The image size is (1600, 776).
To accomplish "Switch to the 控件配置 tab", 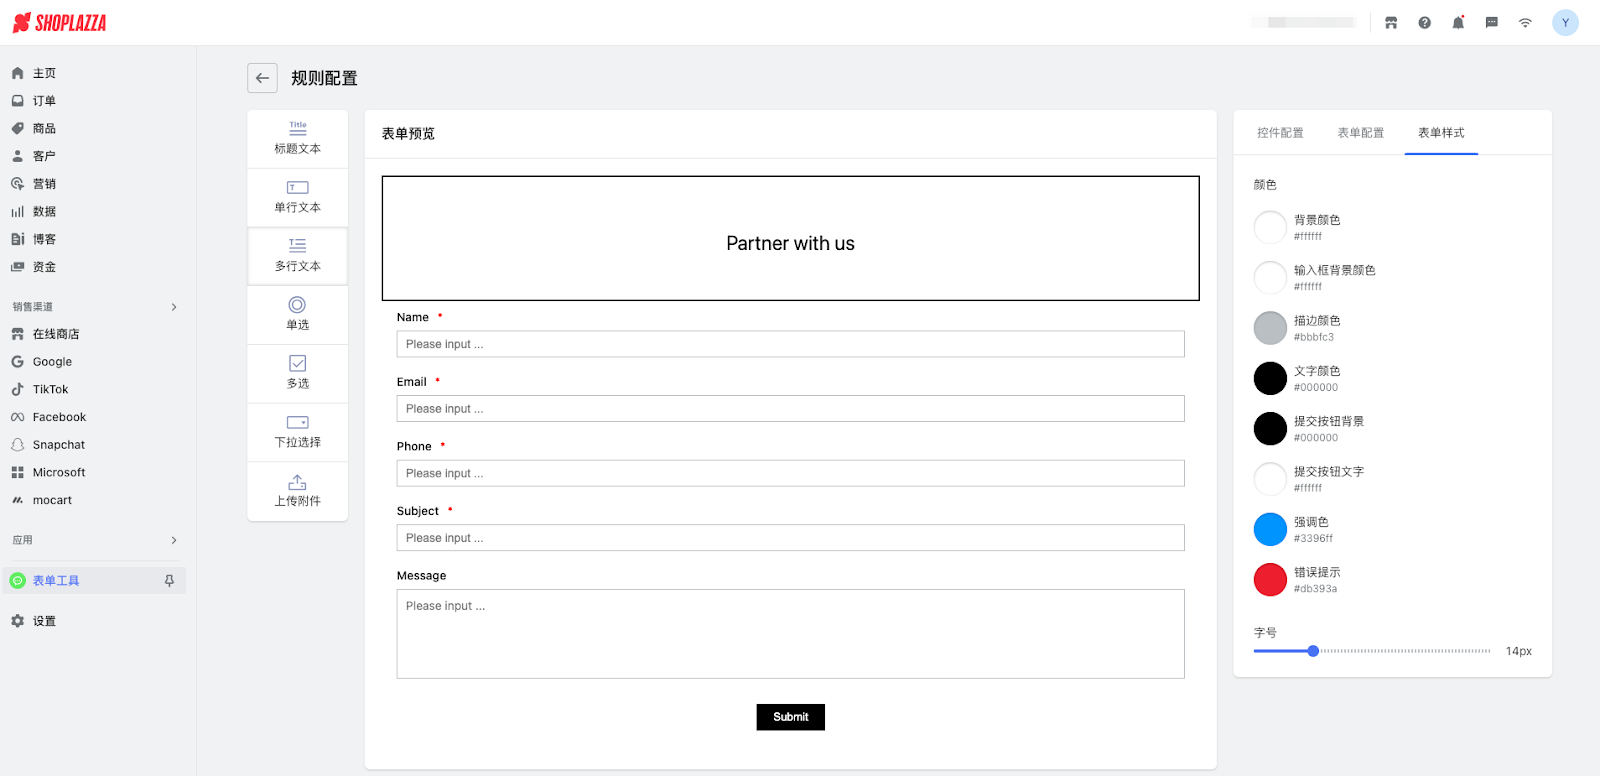I will (1280, 133).
